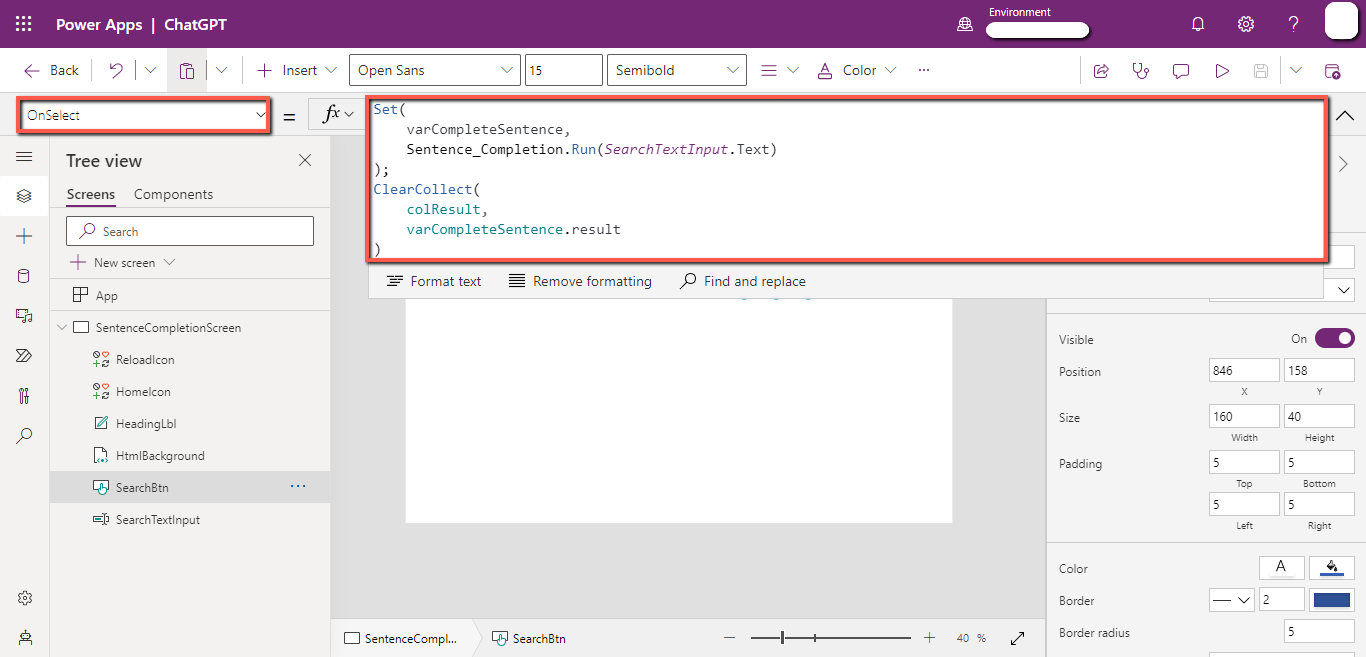
Task: Open the Power Automate panel icon
Action: pos(24,355)
